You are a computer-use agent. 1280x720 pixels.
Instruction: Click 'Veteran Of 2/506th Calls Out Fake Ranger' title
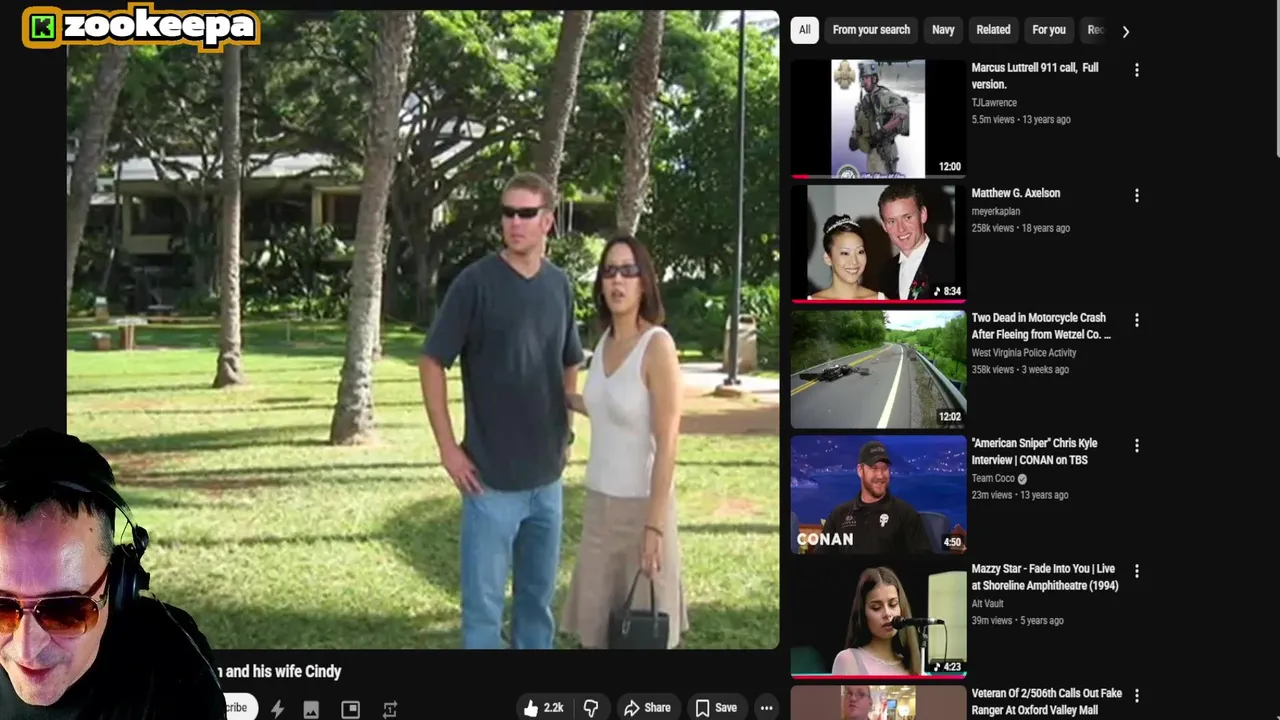(1046, 701)
